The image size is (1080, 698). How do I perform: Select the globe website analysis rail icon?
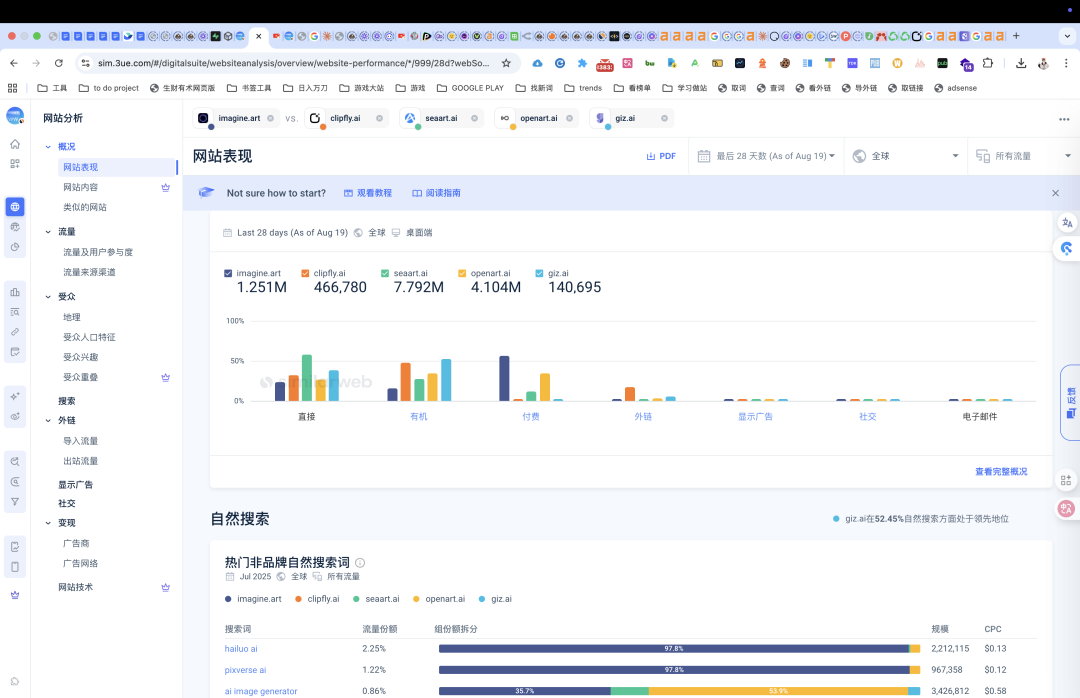pyautogui.click(x=14, y=207)
